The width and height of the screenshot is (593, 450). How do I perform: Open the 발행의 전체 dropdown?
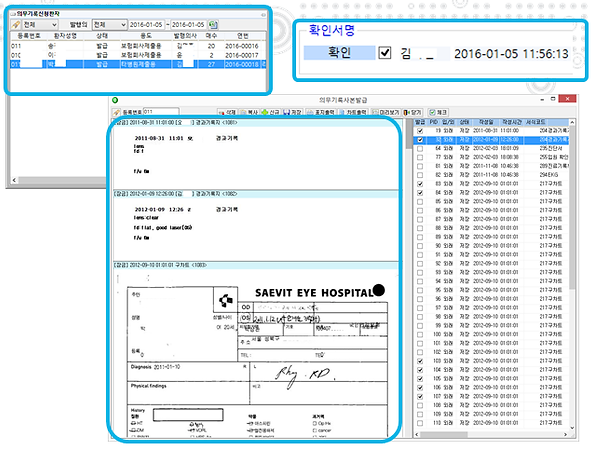tap(110, 25)
